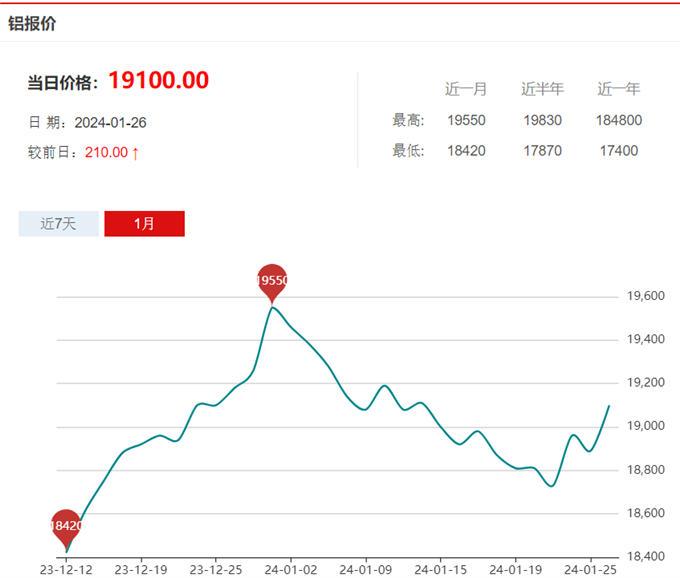Click the 23-12-12 x-axis label
This screenshot has height=578, width=680.
(66, 570)
